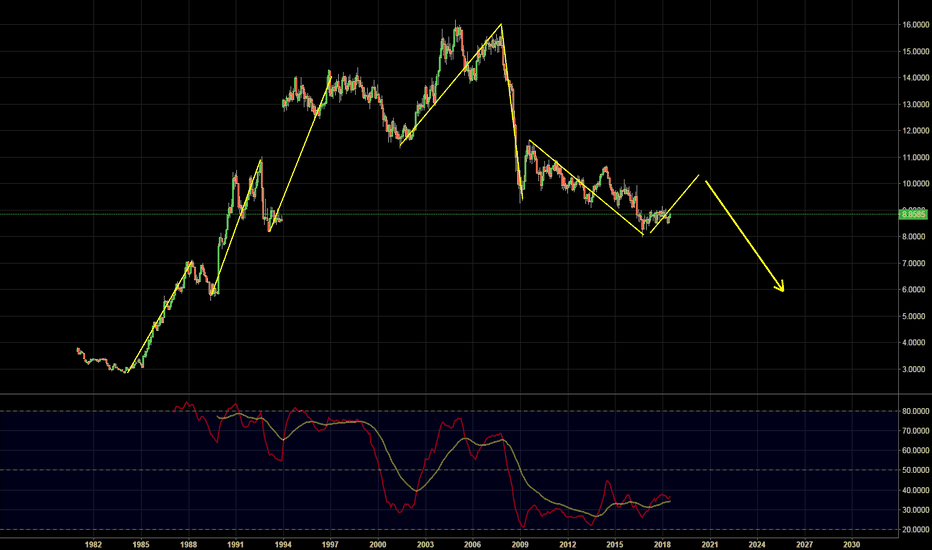Click the 1985 label on the time axis
932x550 pixels.
(141, 544)
